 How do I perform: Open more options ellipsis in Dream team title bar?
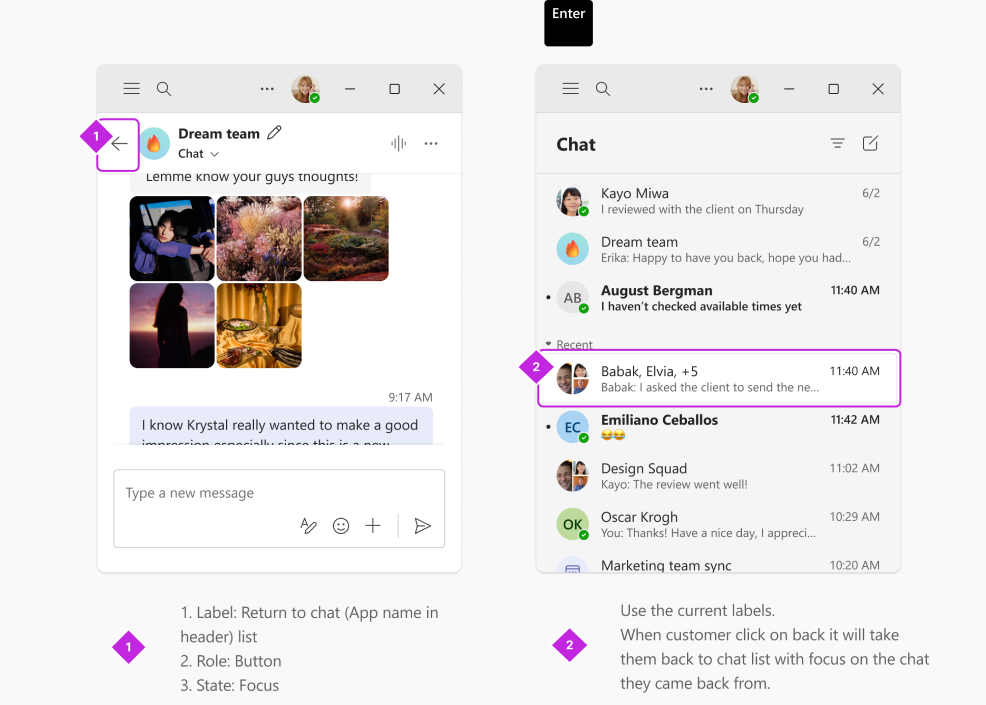click(x=267, y=89)
